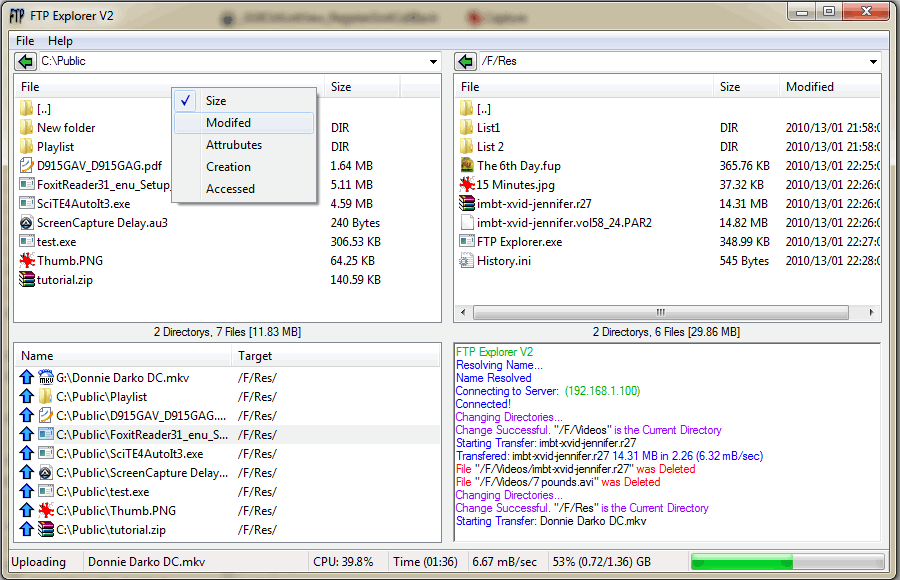Click the 15 Minutes.jpg image icon
The width and height of the screenshot is (900, 580).
coord(467,184)
